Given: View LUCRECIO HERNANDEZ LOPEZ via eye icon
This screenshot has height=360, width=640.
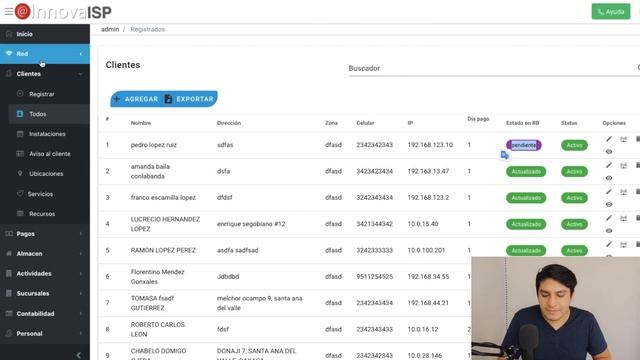Looking at the screenshot, I should (609, 231).
